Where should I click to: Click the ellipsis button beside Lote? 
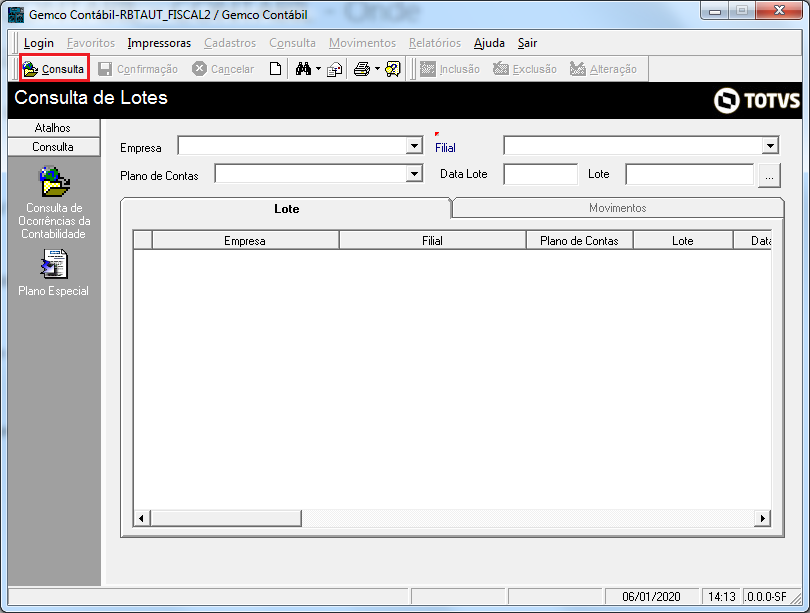(x=769, y=176)
